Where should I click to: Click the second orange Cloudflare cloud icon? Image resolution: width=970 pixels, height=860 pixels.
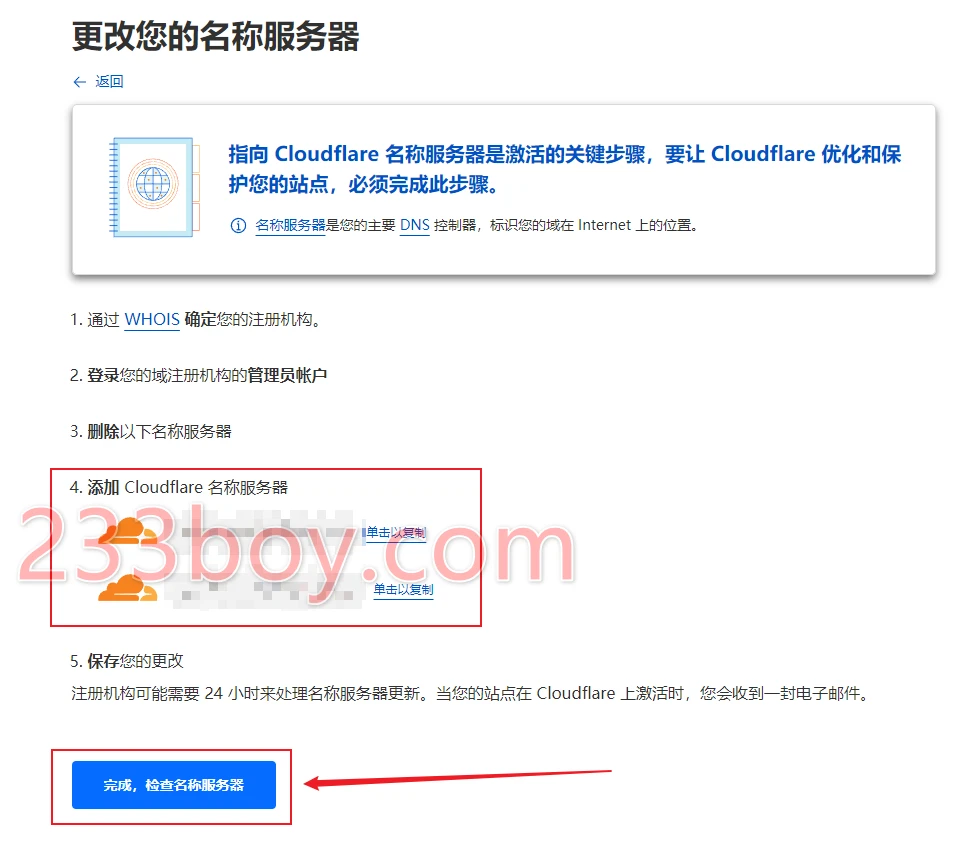[x=127, y=587]
